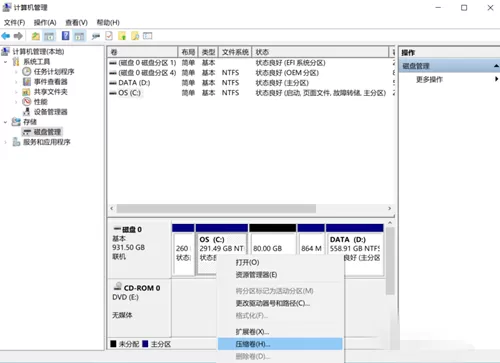Toggle the show/hide action pane icon
500x363 pixels.
(79, 36)
